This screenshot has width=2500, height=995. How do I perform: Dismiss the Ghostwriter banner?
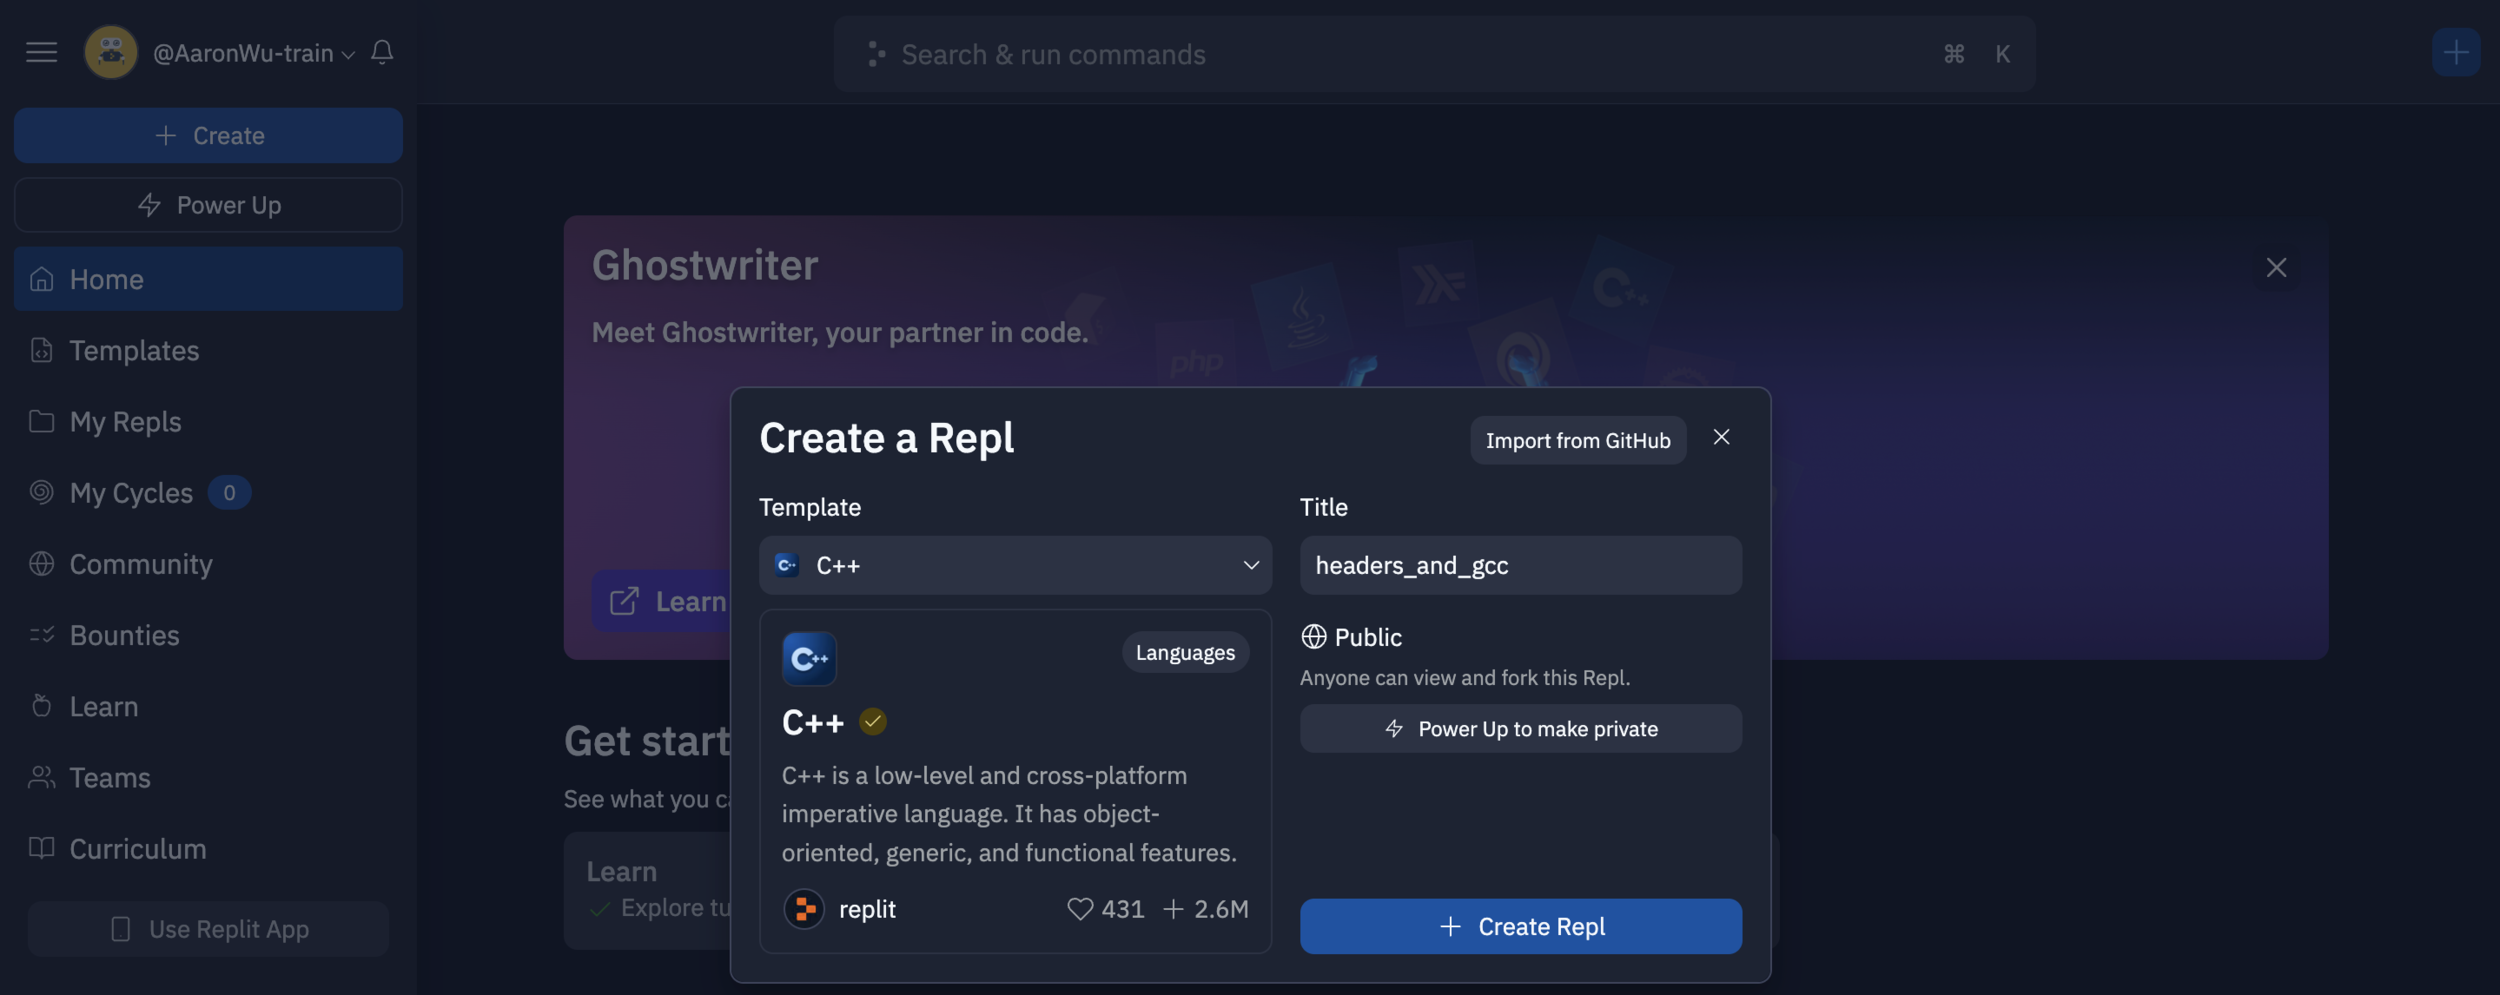pyautogui.click(x=2276, y=267)
